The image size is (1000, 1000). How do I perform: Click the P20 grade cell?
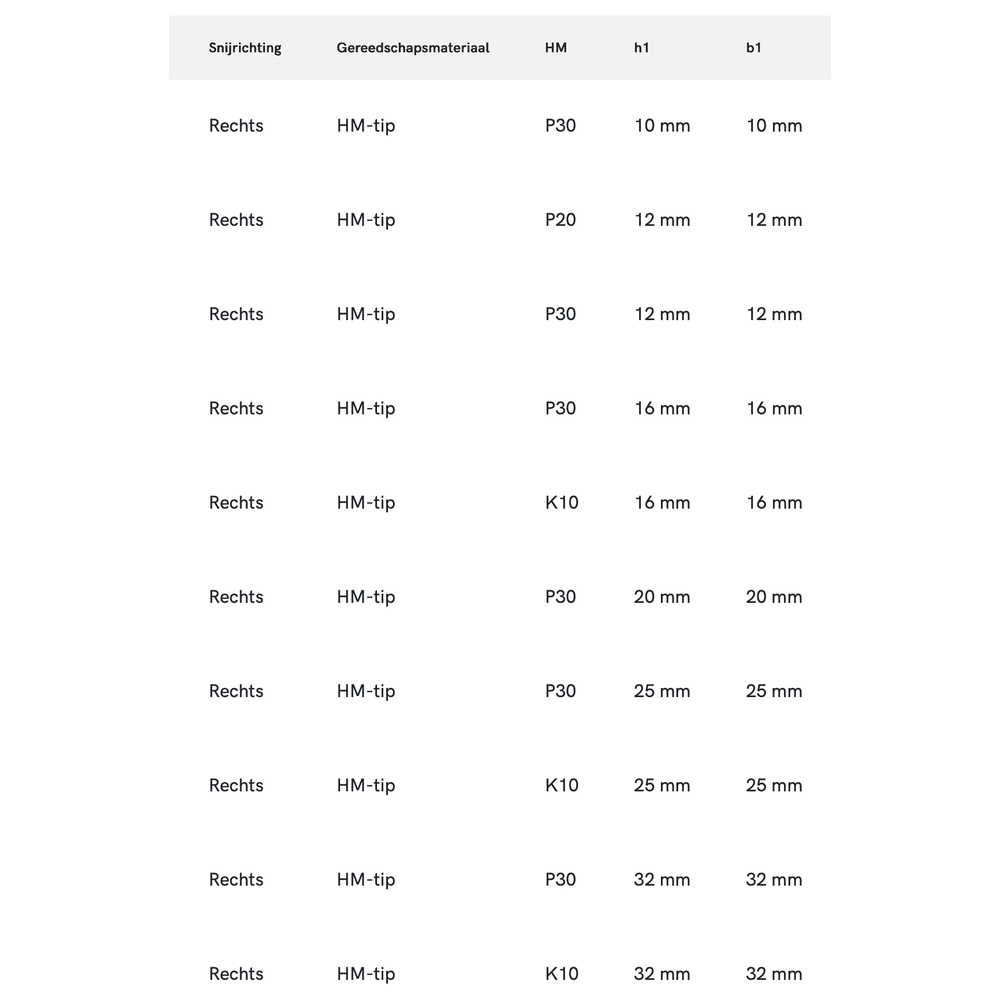561,220
